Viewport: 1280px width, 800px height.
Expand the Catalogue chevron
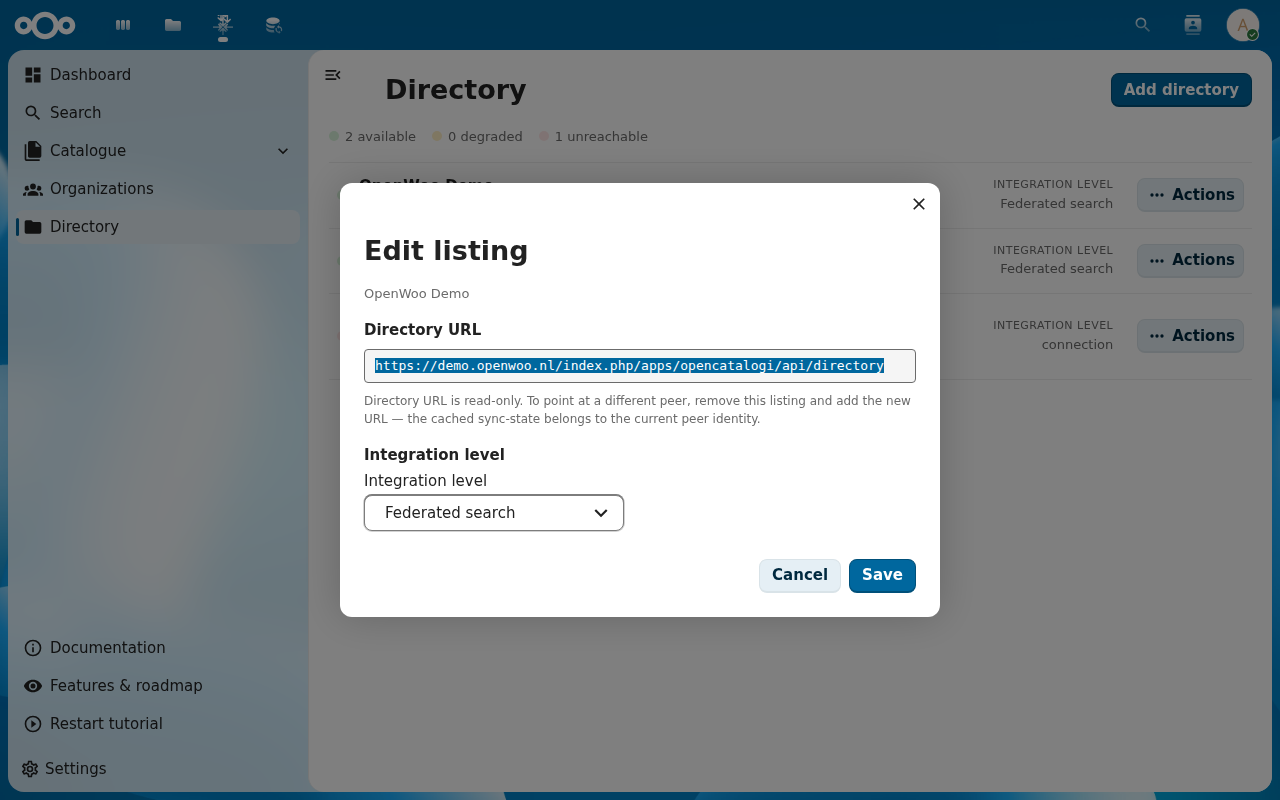(283, 151)
